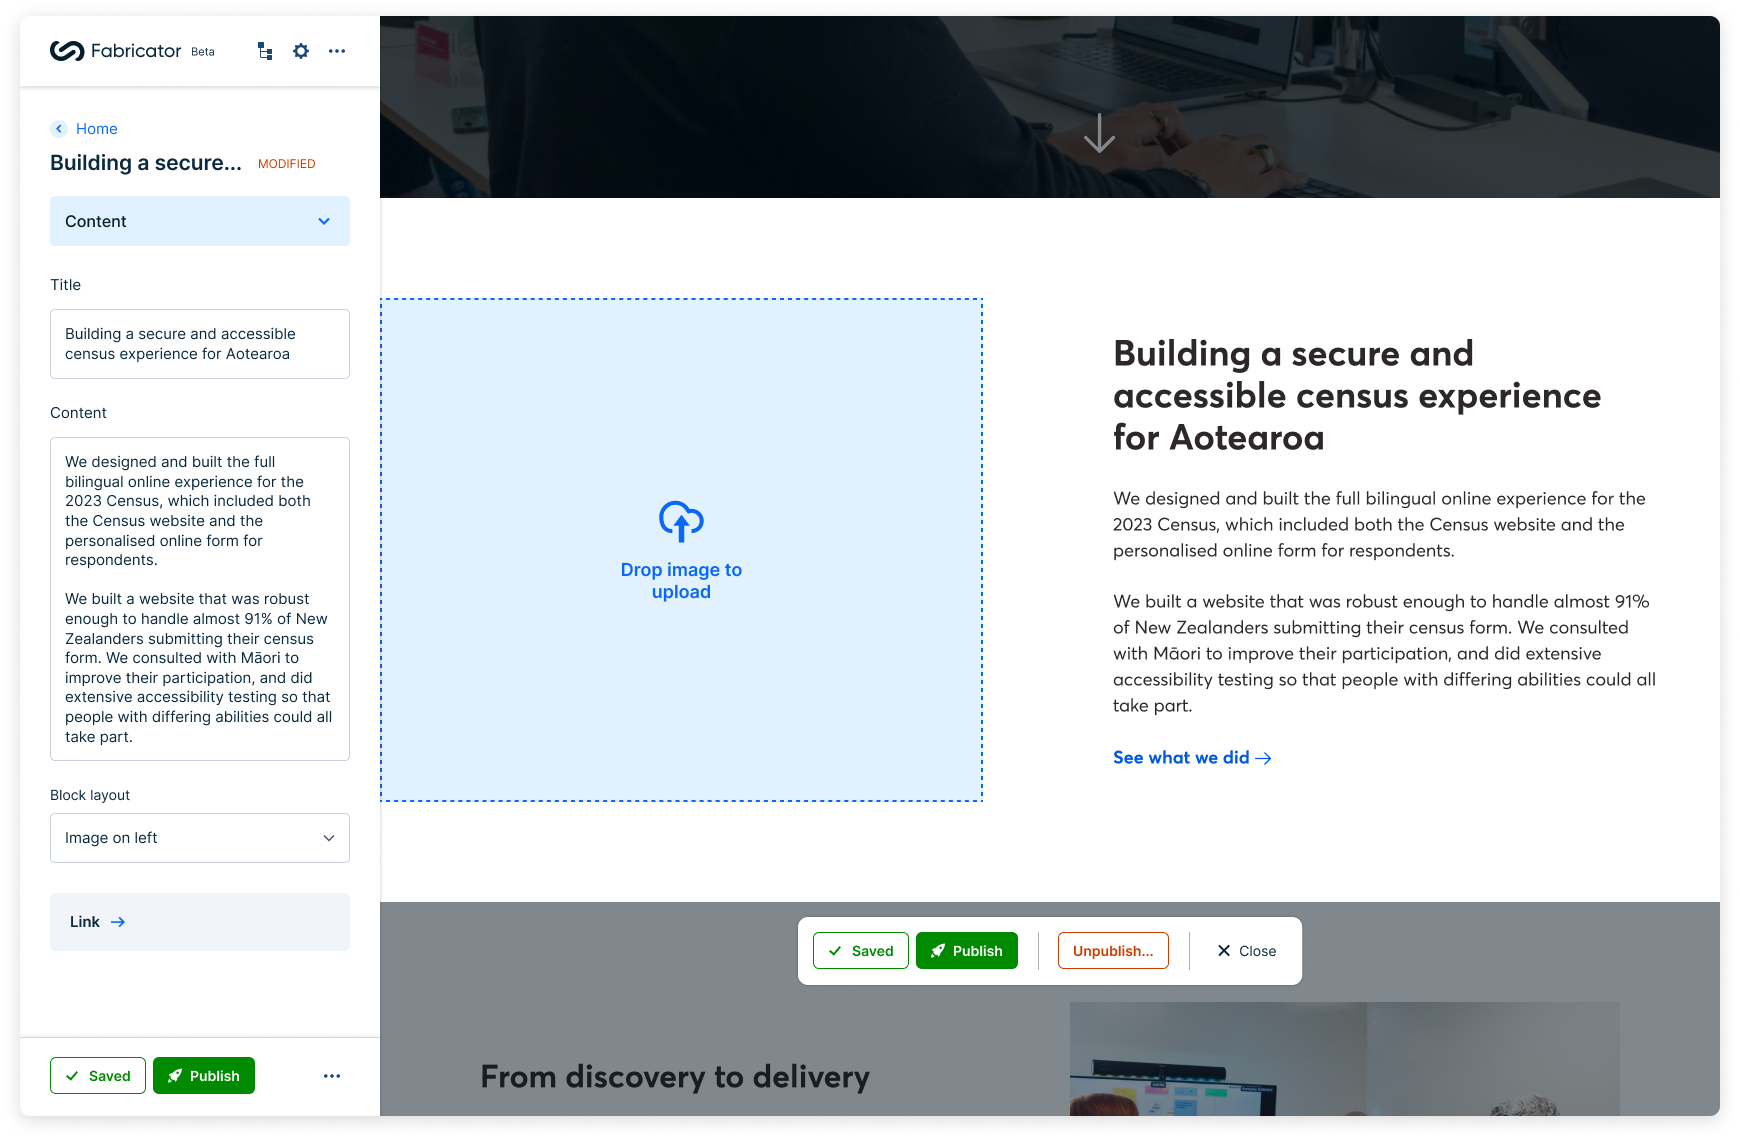Click the back chevron beside Home

click(59, 129)
